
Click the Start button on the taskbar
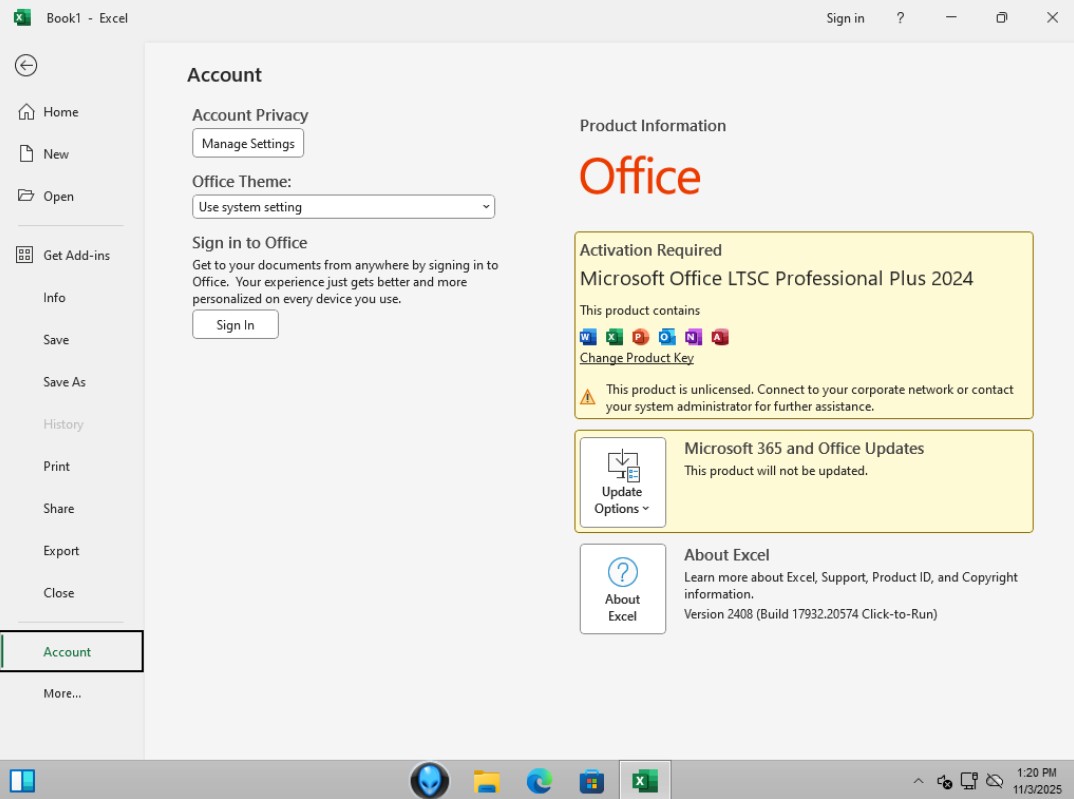tap(22, 780)
